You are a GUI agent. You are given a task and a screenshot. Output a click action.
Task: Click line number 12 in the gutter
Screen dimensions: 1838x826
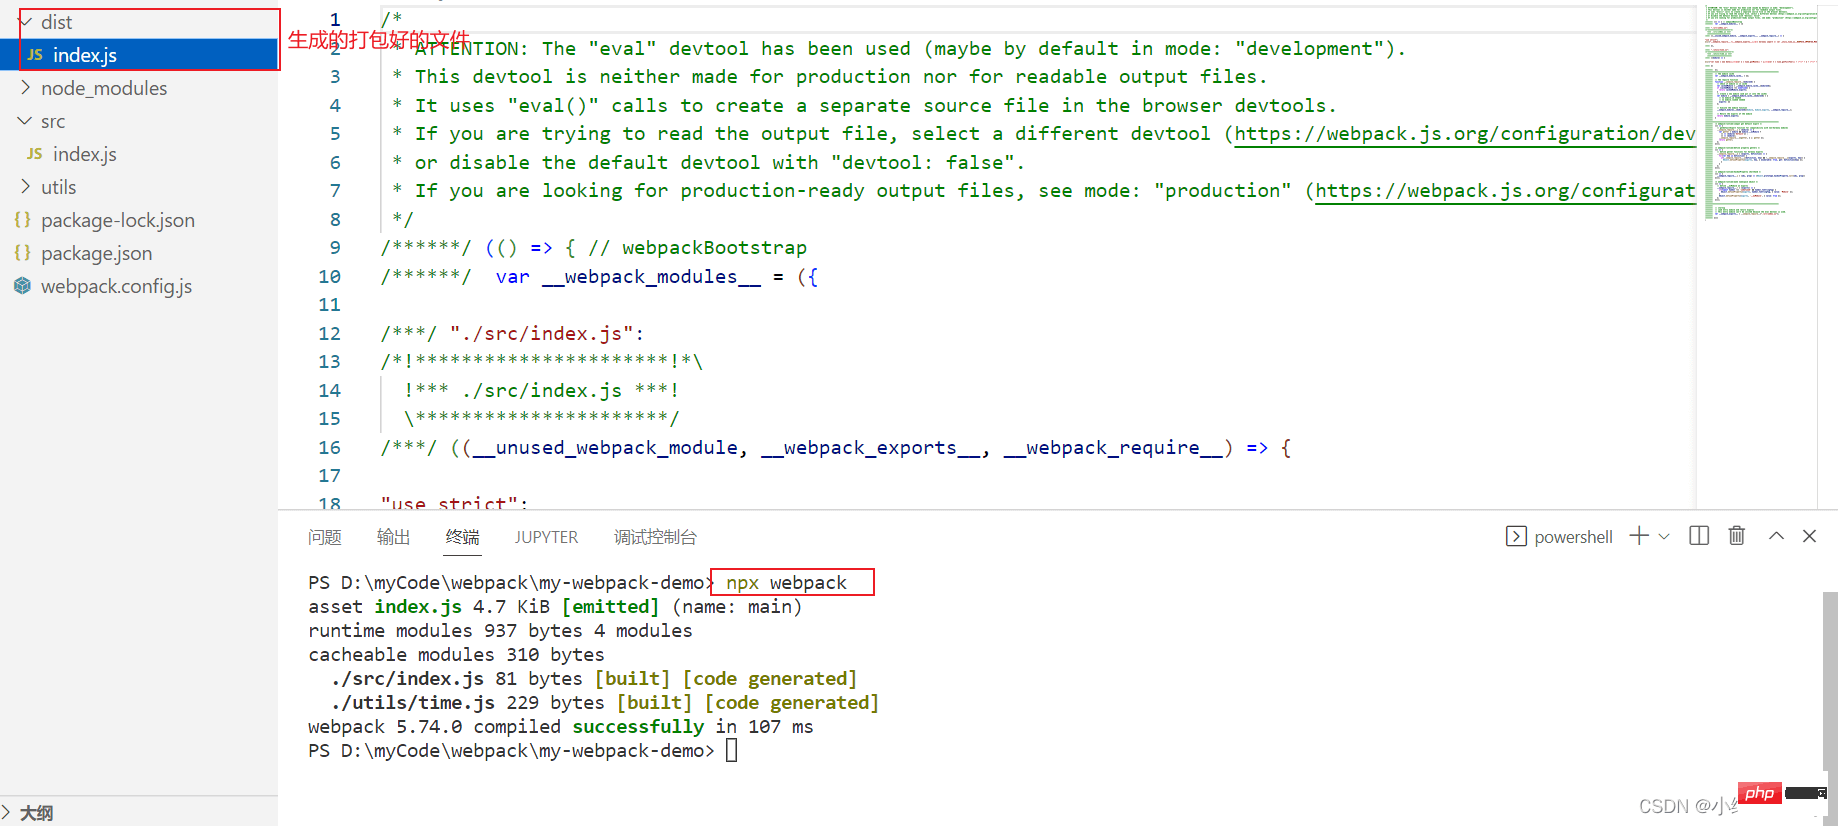tap(330, 334)
